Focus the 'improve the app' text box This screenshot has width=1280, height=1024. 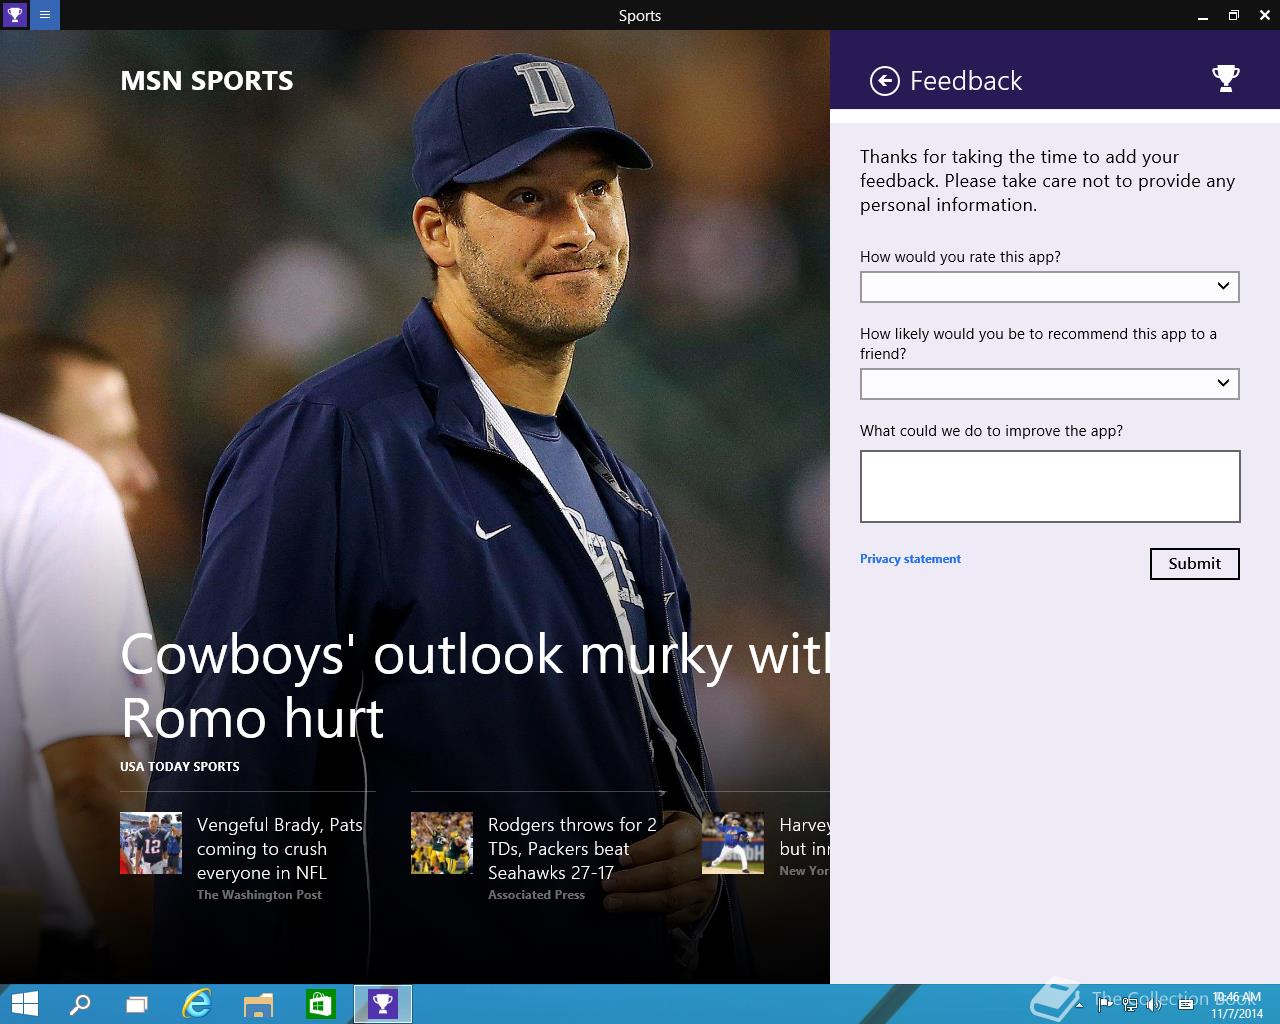1050,486
